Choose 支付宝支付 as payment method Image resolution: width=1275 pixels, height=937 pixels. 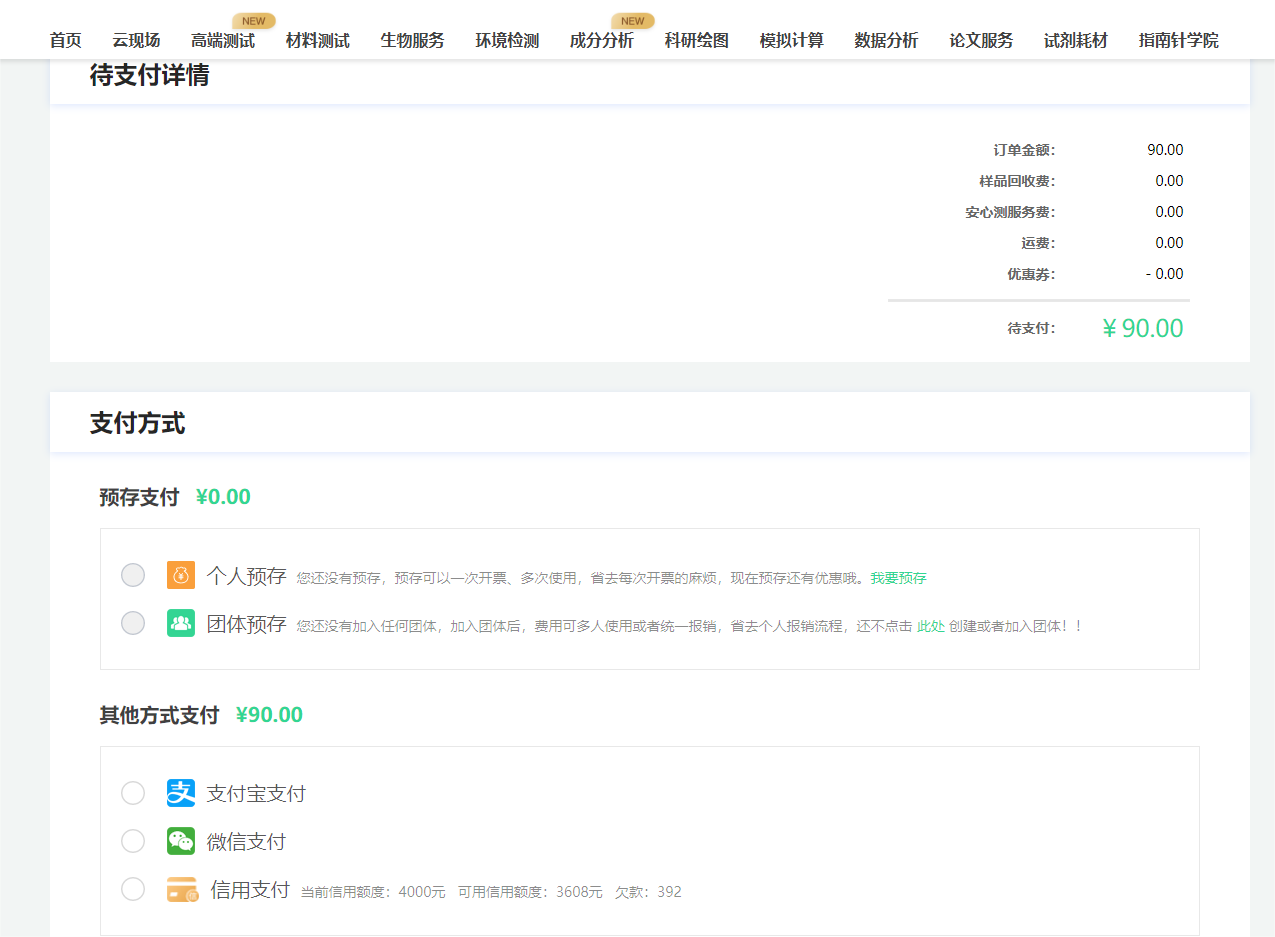[132, 792]
